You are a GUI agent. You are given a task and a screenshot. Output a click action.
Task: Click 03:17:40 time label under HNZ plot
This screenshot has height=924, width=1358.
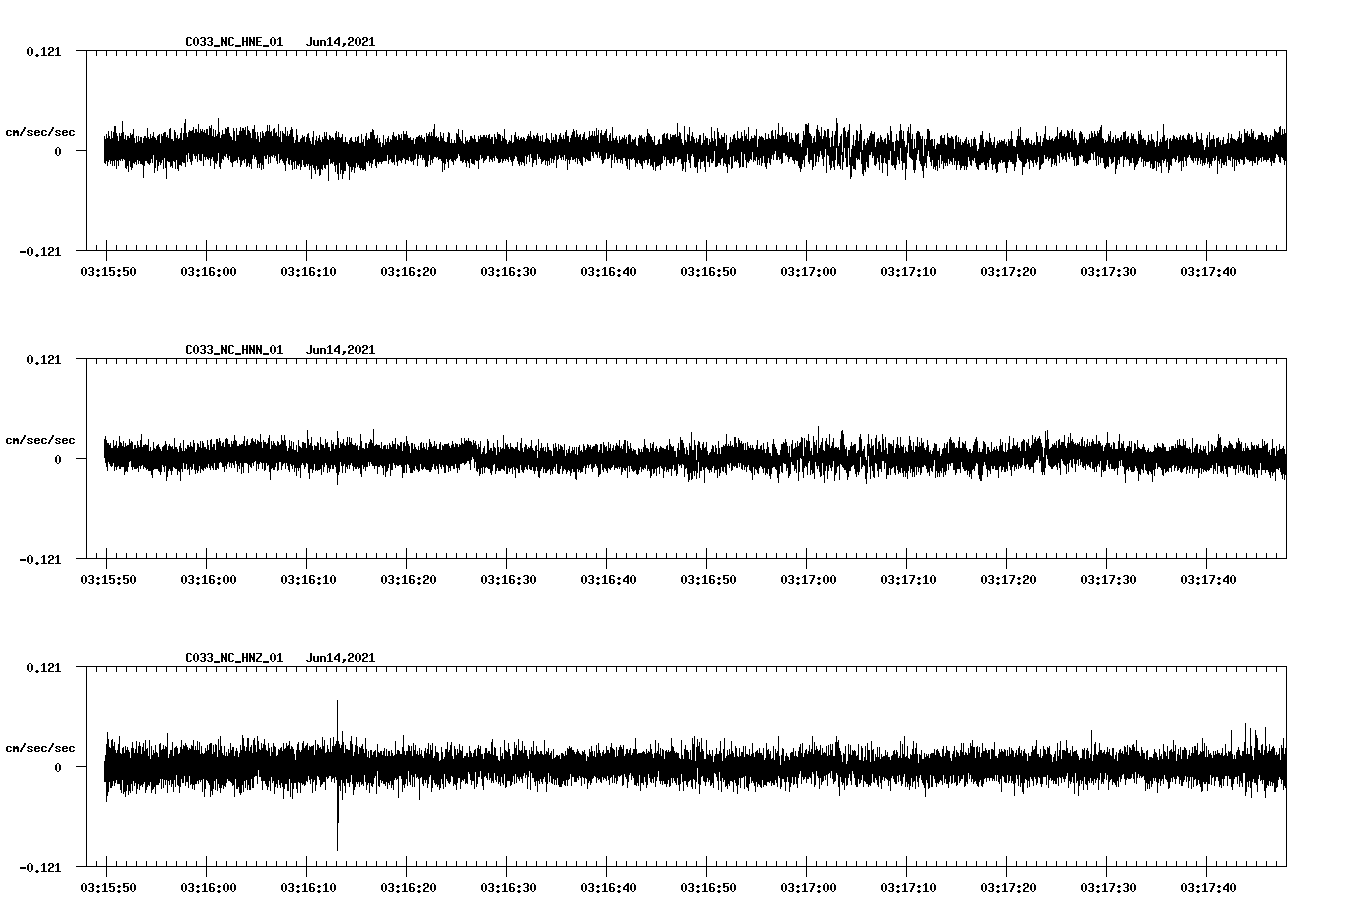[x=1208, y=887]
